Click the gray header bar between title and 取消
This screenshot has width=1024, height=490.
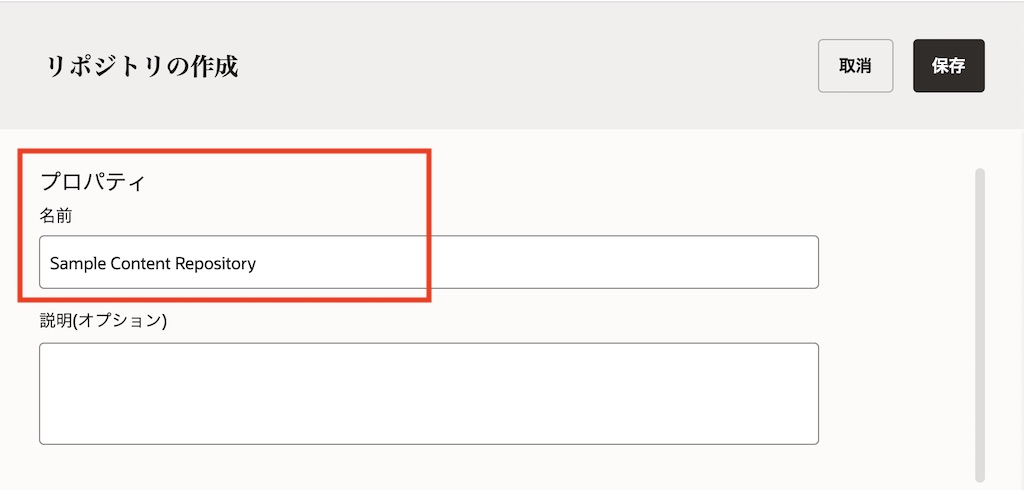(x=520, y=66)
